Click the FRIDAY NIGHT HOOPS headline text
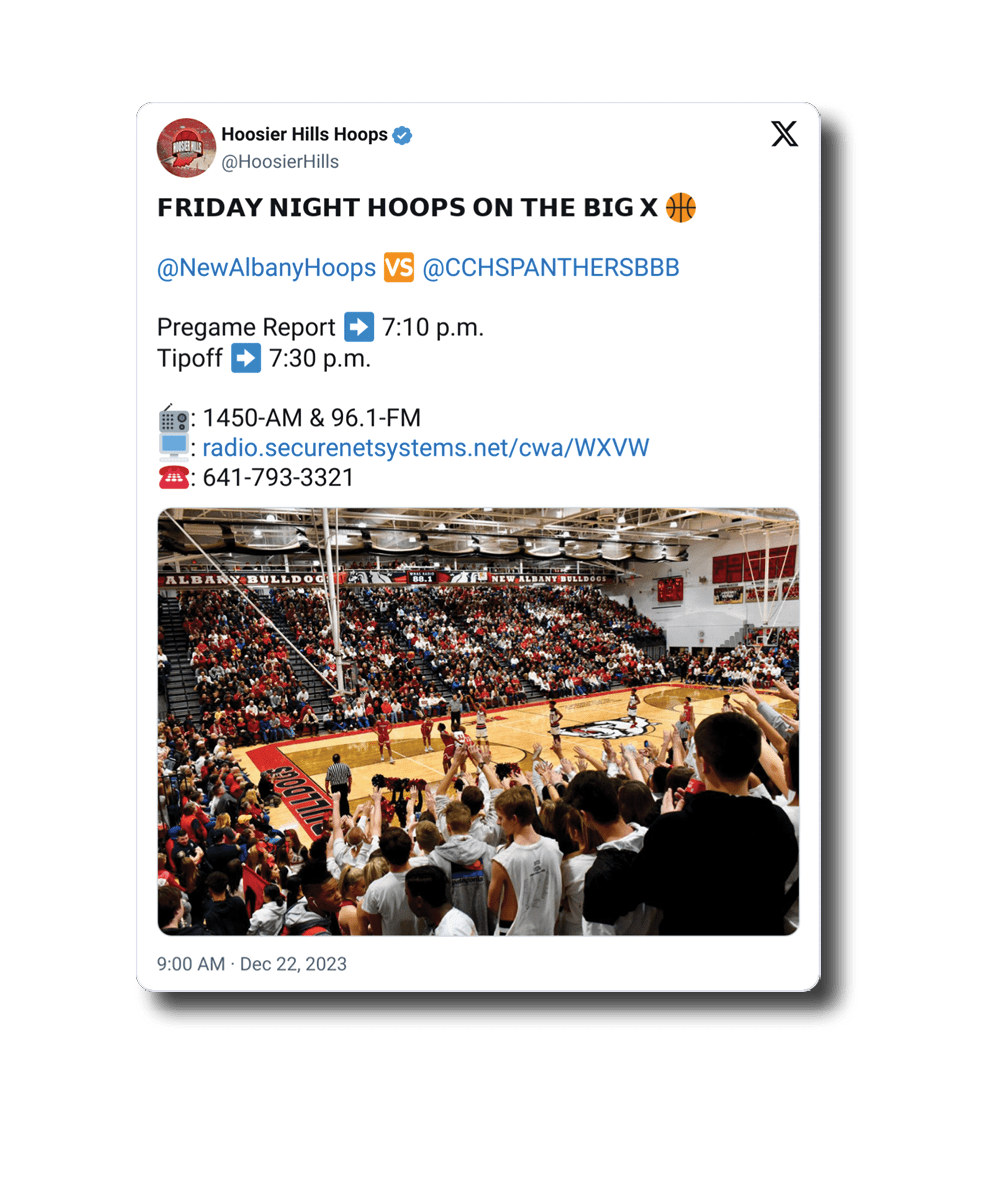 point(407,207)
